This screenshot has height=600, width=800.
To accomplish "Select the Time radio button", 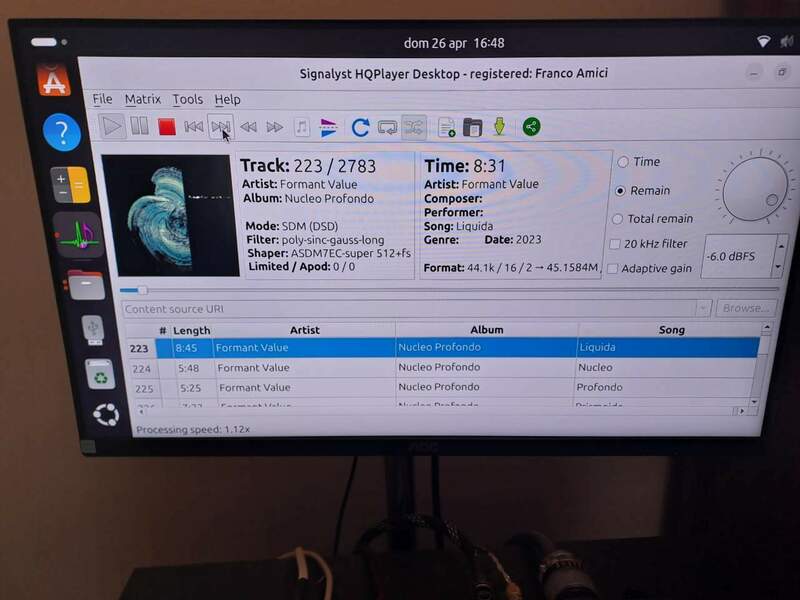I will coord(623,162).
